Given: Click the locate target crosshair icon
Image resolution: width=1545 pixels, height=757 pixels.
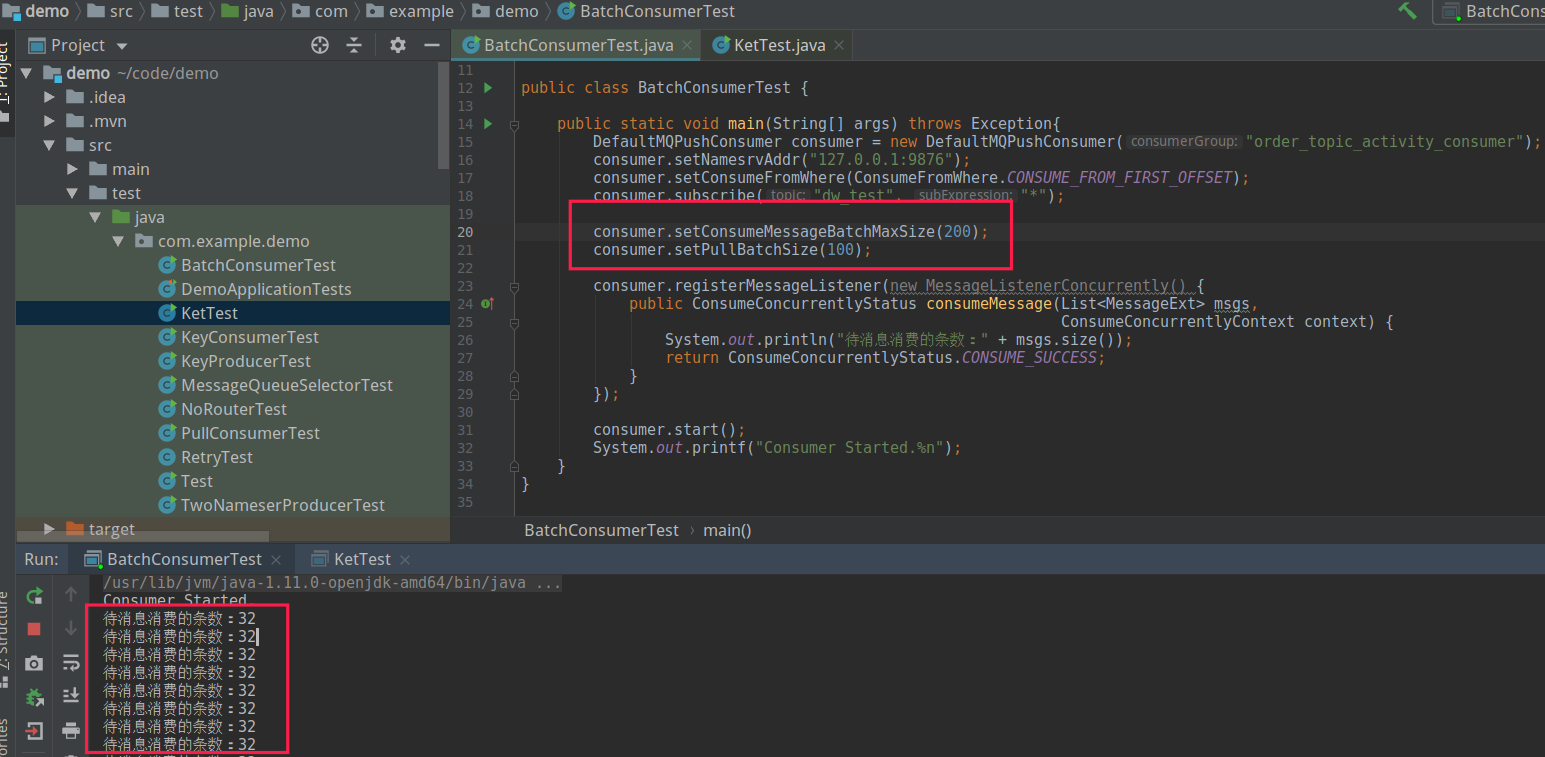Looking at the screenshot, I should pyautogui.click(x=320, y=45).
